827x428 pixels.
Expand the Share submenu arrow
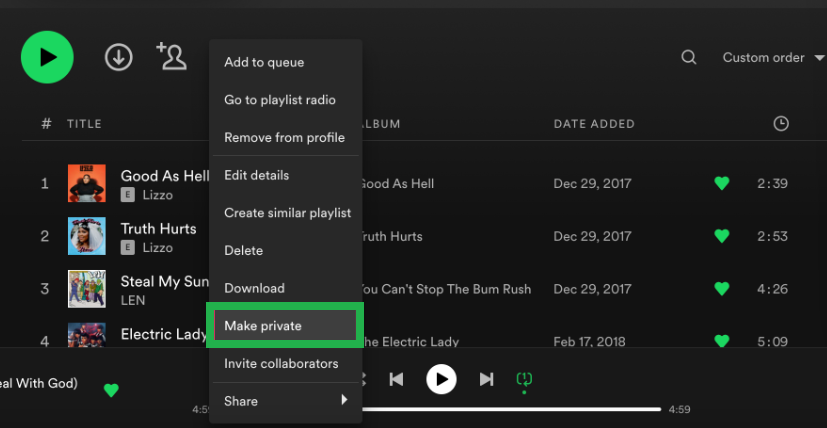coord(344,400)
